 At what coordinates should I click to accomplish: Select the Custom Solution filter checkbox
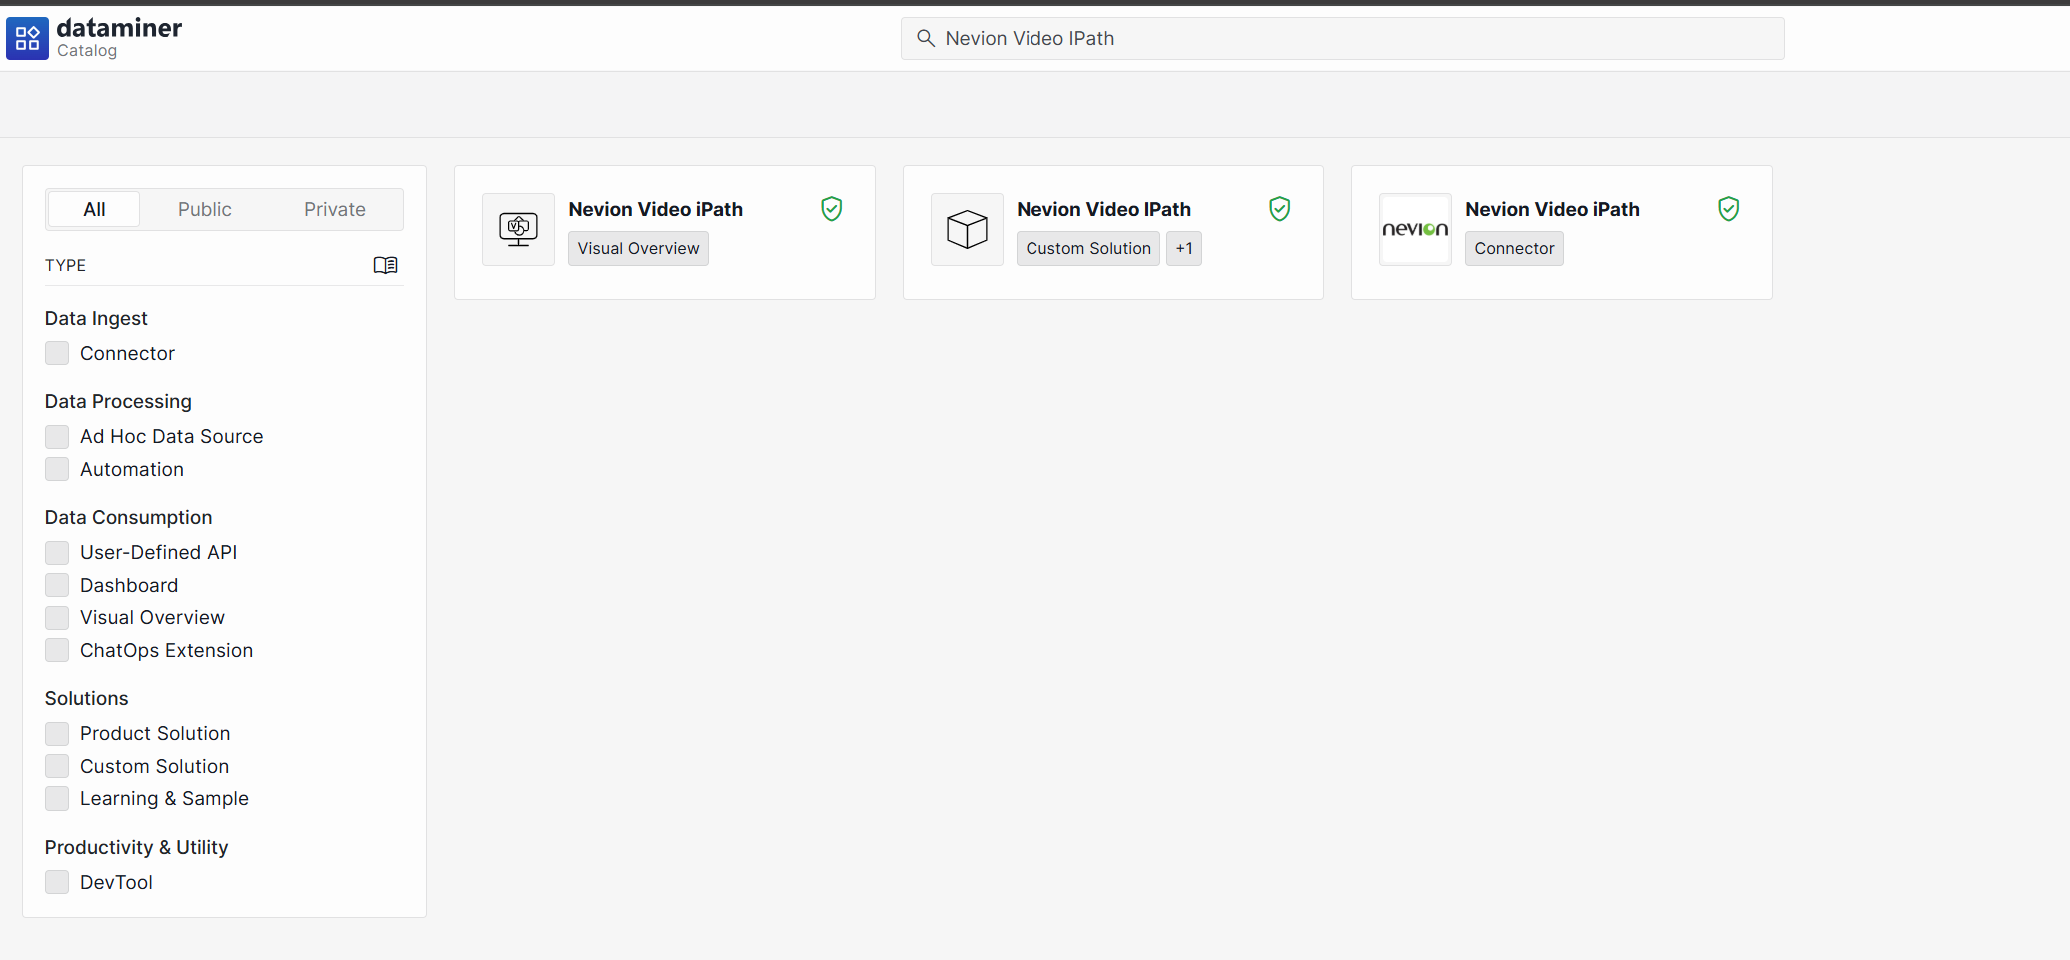click(x=57, y=766)
